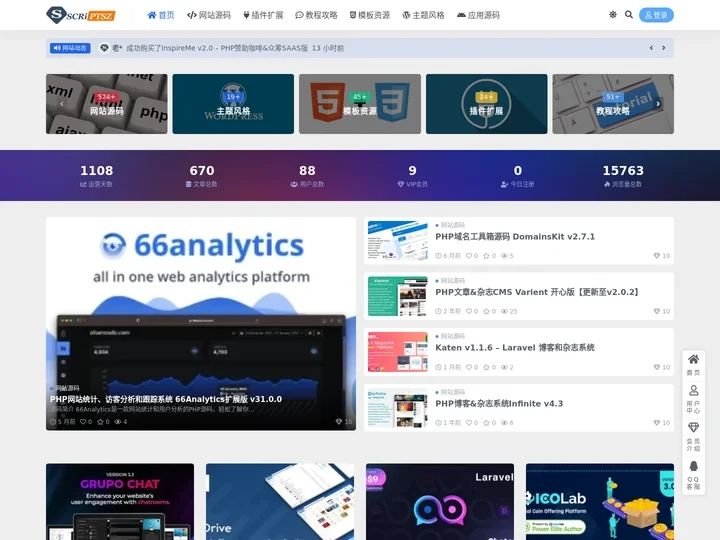Viewport: 720px width, 540px height.
Task: Open the Grupo Chat product card
Action: tap(120, 501)
